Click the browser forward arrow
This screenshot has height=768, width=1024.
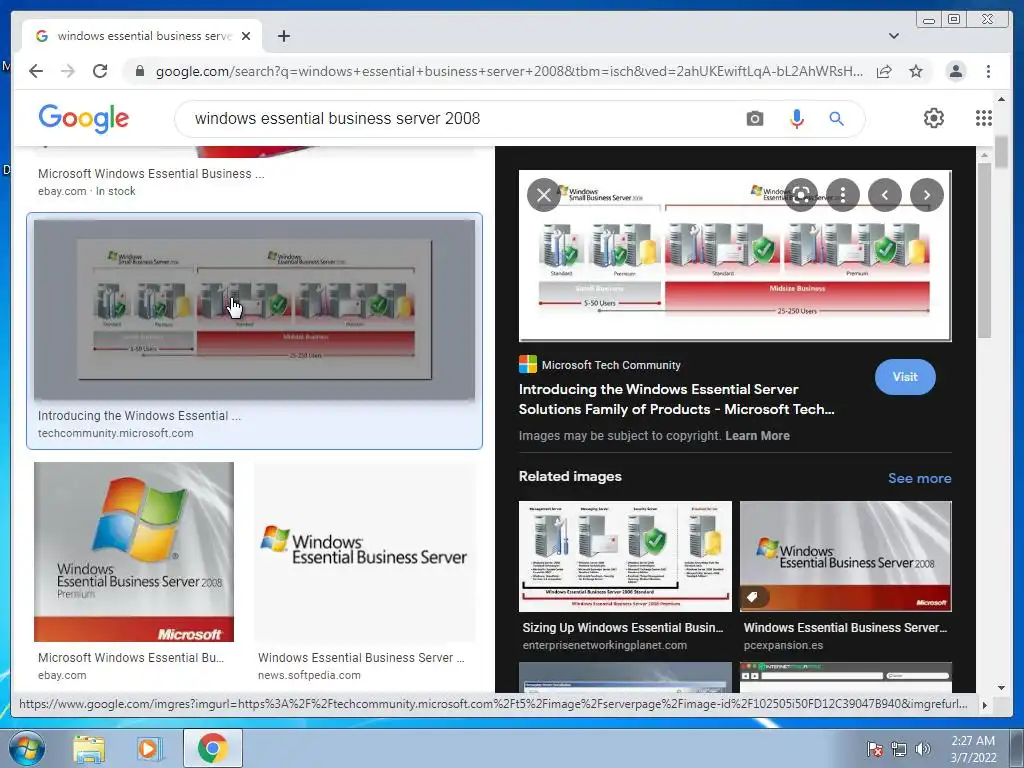click(x=68, y=71)
